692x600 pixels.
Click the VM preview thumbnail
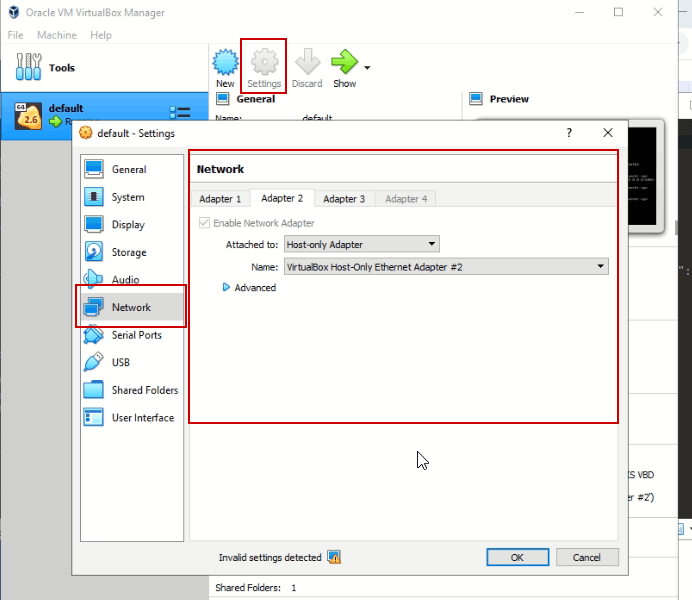(x=642, y=176)
